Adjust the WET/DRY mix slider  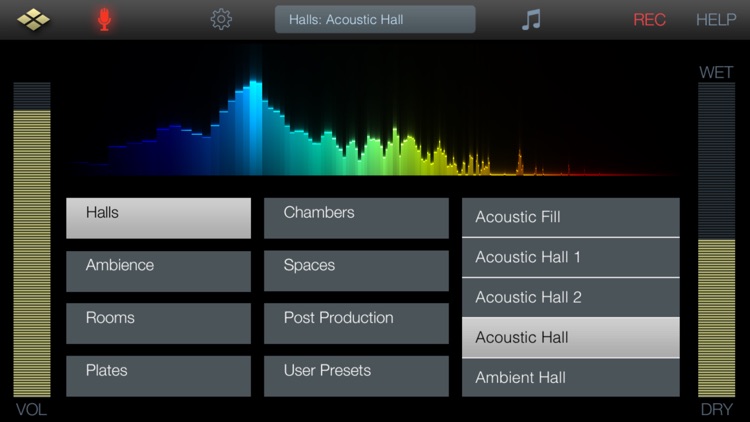717,239
